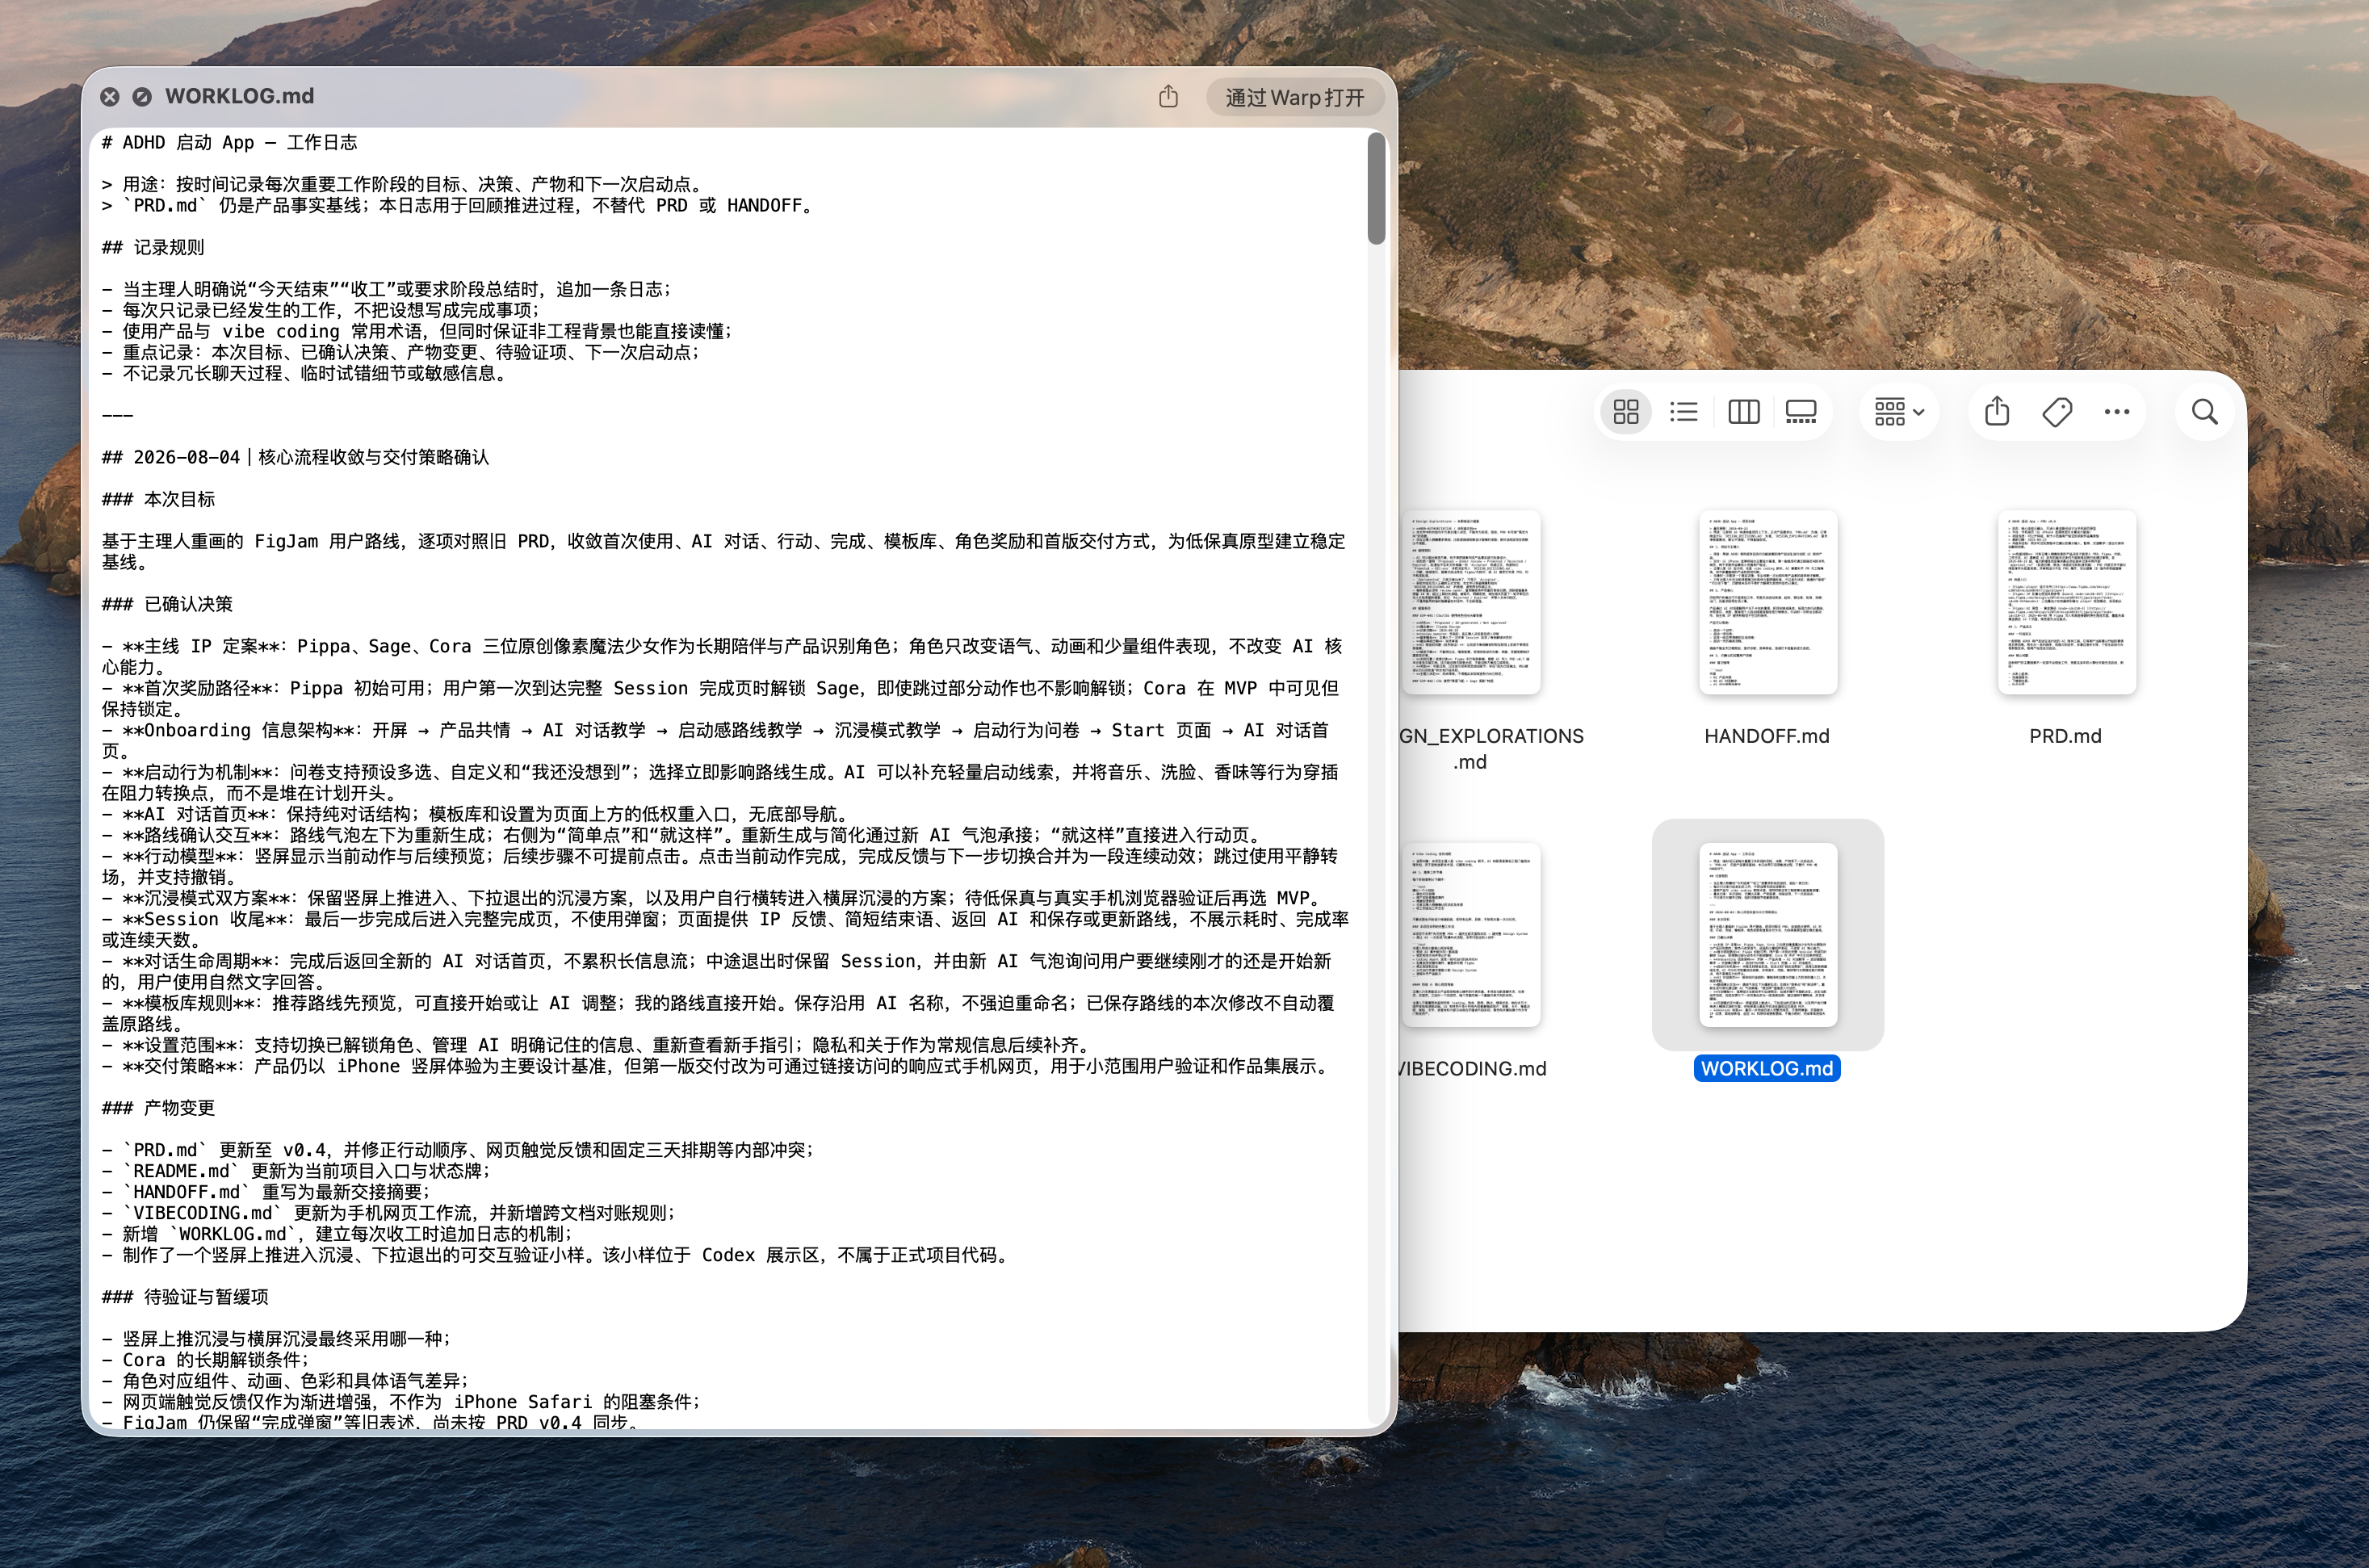Click the HANDOFF.md file name label
Image resolution: width=2369 pixels, height=1568 pixels.
coord(1767,736)
